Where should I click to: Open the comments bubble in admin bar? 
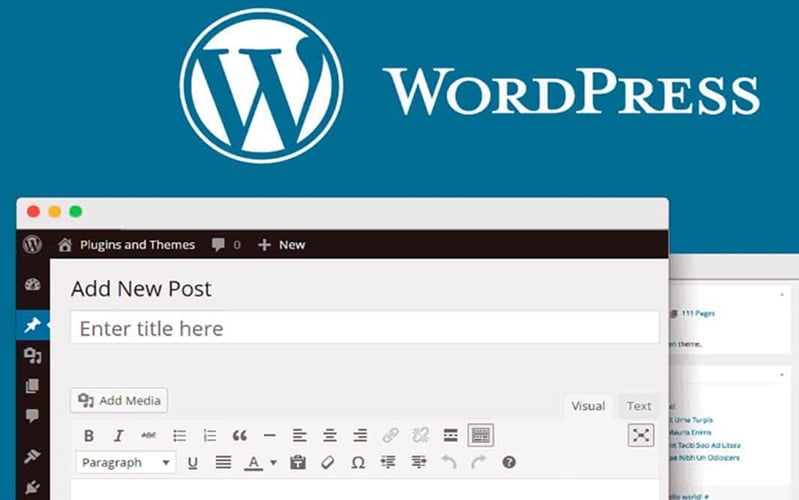(x=226, y=245)
